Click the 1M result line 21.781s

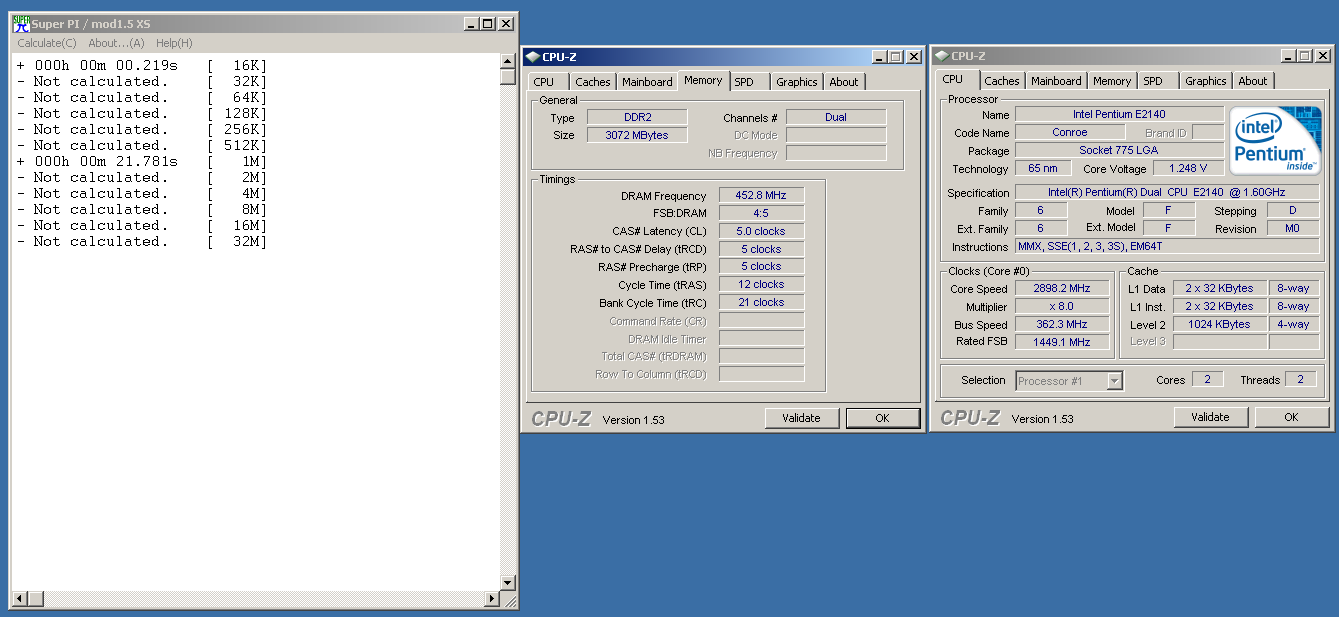pyautogui.click(x=142, y=161)
